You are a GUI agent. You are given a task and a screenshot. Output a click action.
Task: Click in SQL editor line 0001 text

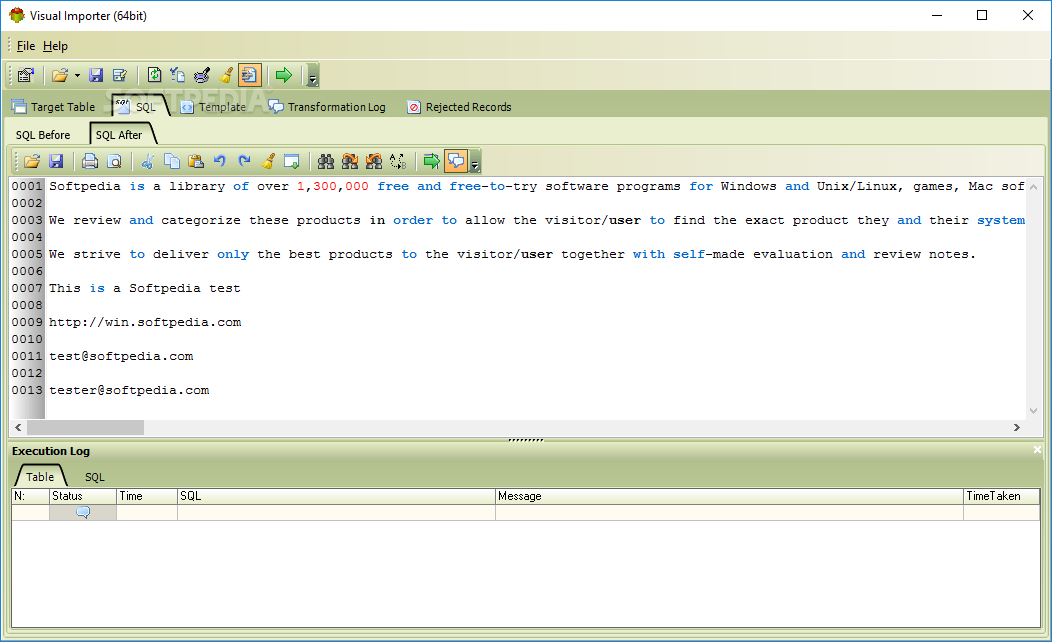535,186
